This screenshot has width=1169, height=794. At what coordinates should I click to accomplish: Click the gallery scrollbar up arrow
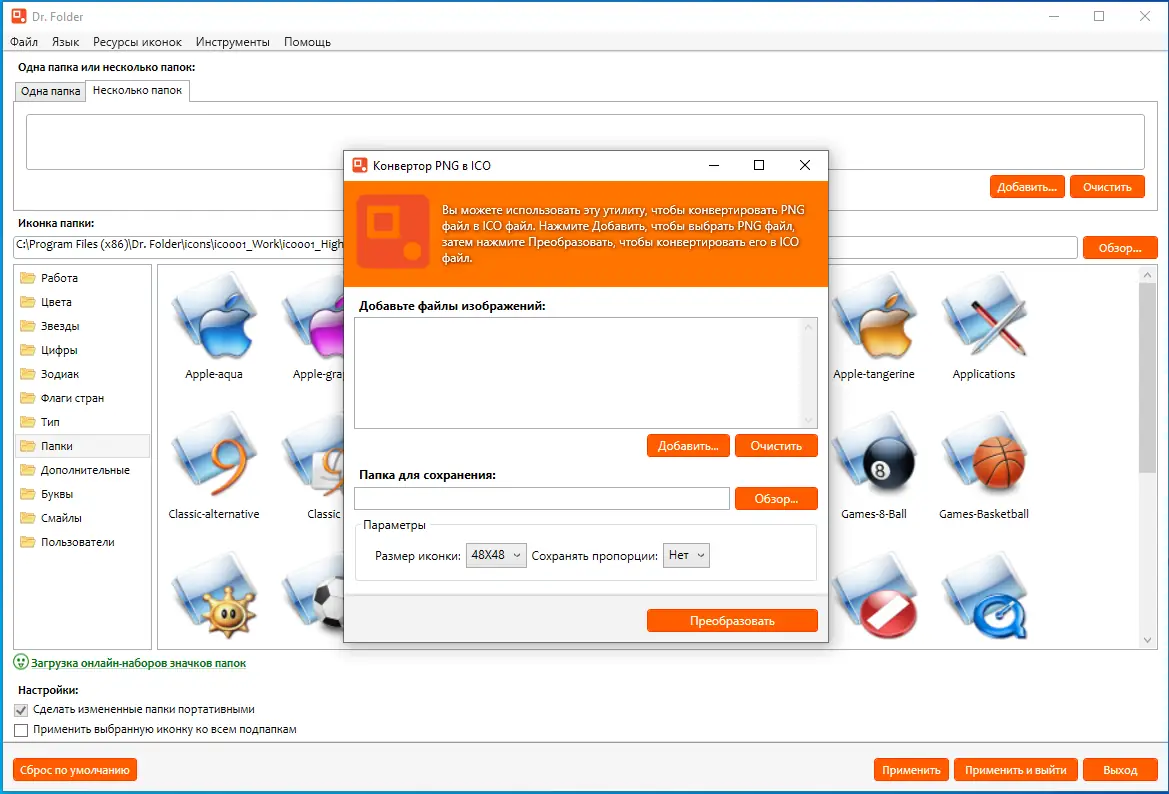coord(1147,274)
